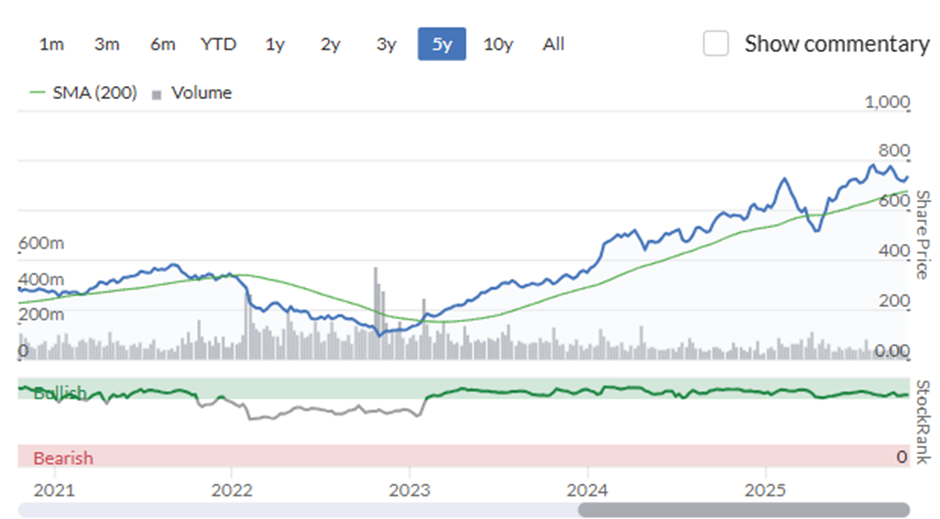This screenshot has width=940, height=519.
Task: Click the 2021 axis label
Action: [x=54, y=490]
